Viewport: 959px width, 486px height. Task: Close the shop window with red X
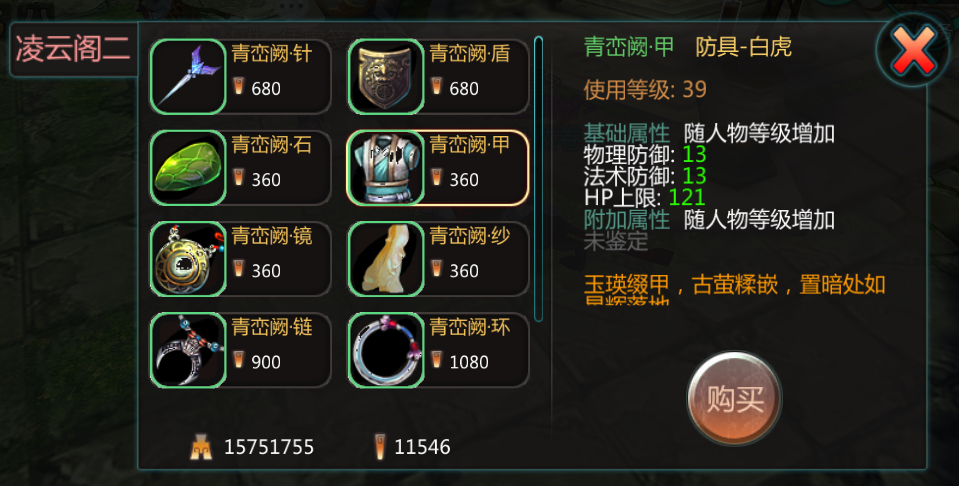click(913, 50)
